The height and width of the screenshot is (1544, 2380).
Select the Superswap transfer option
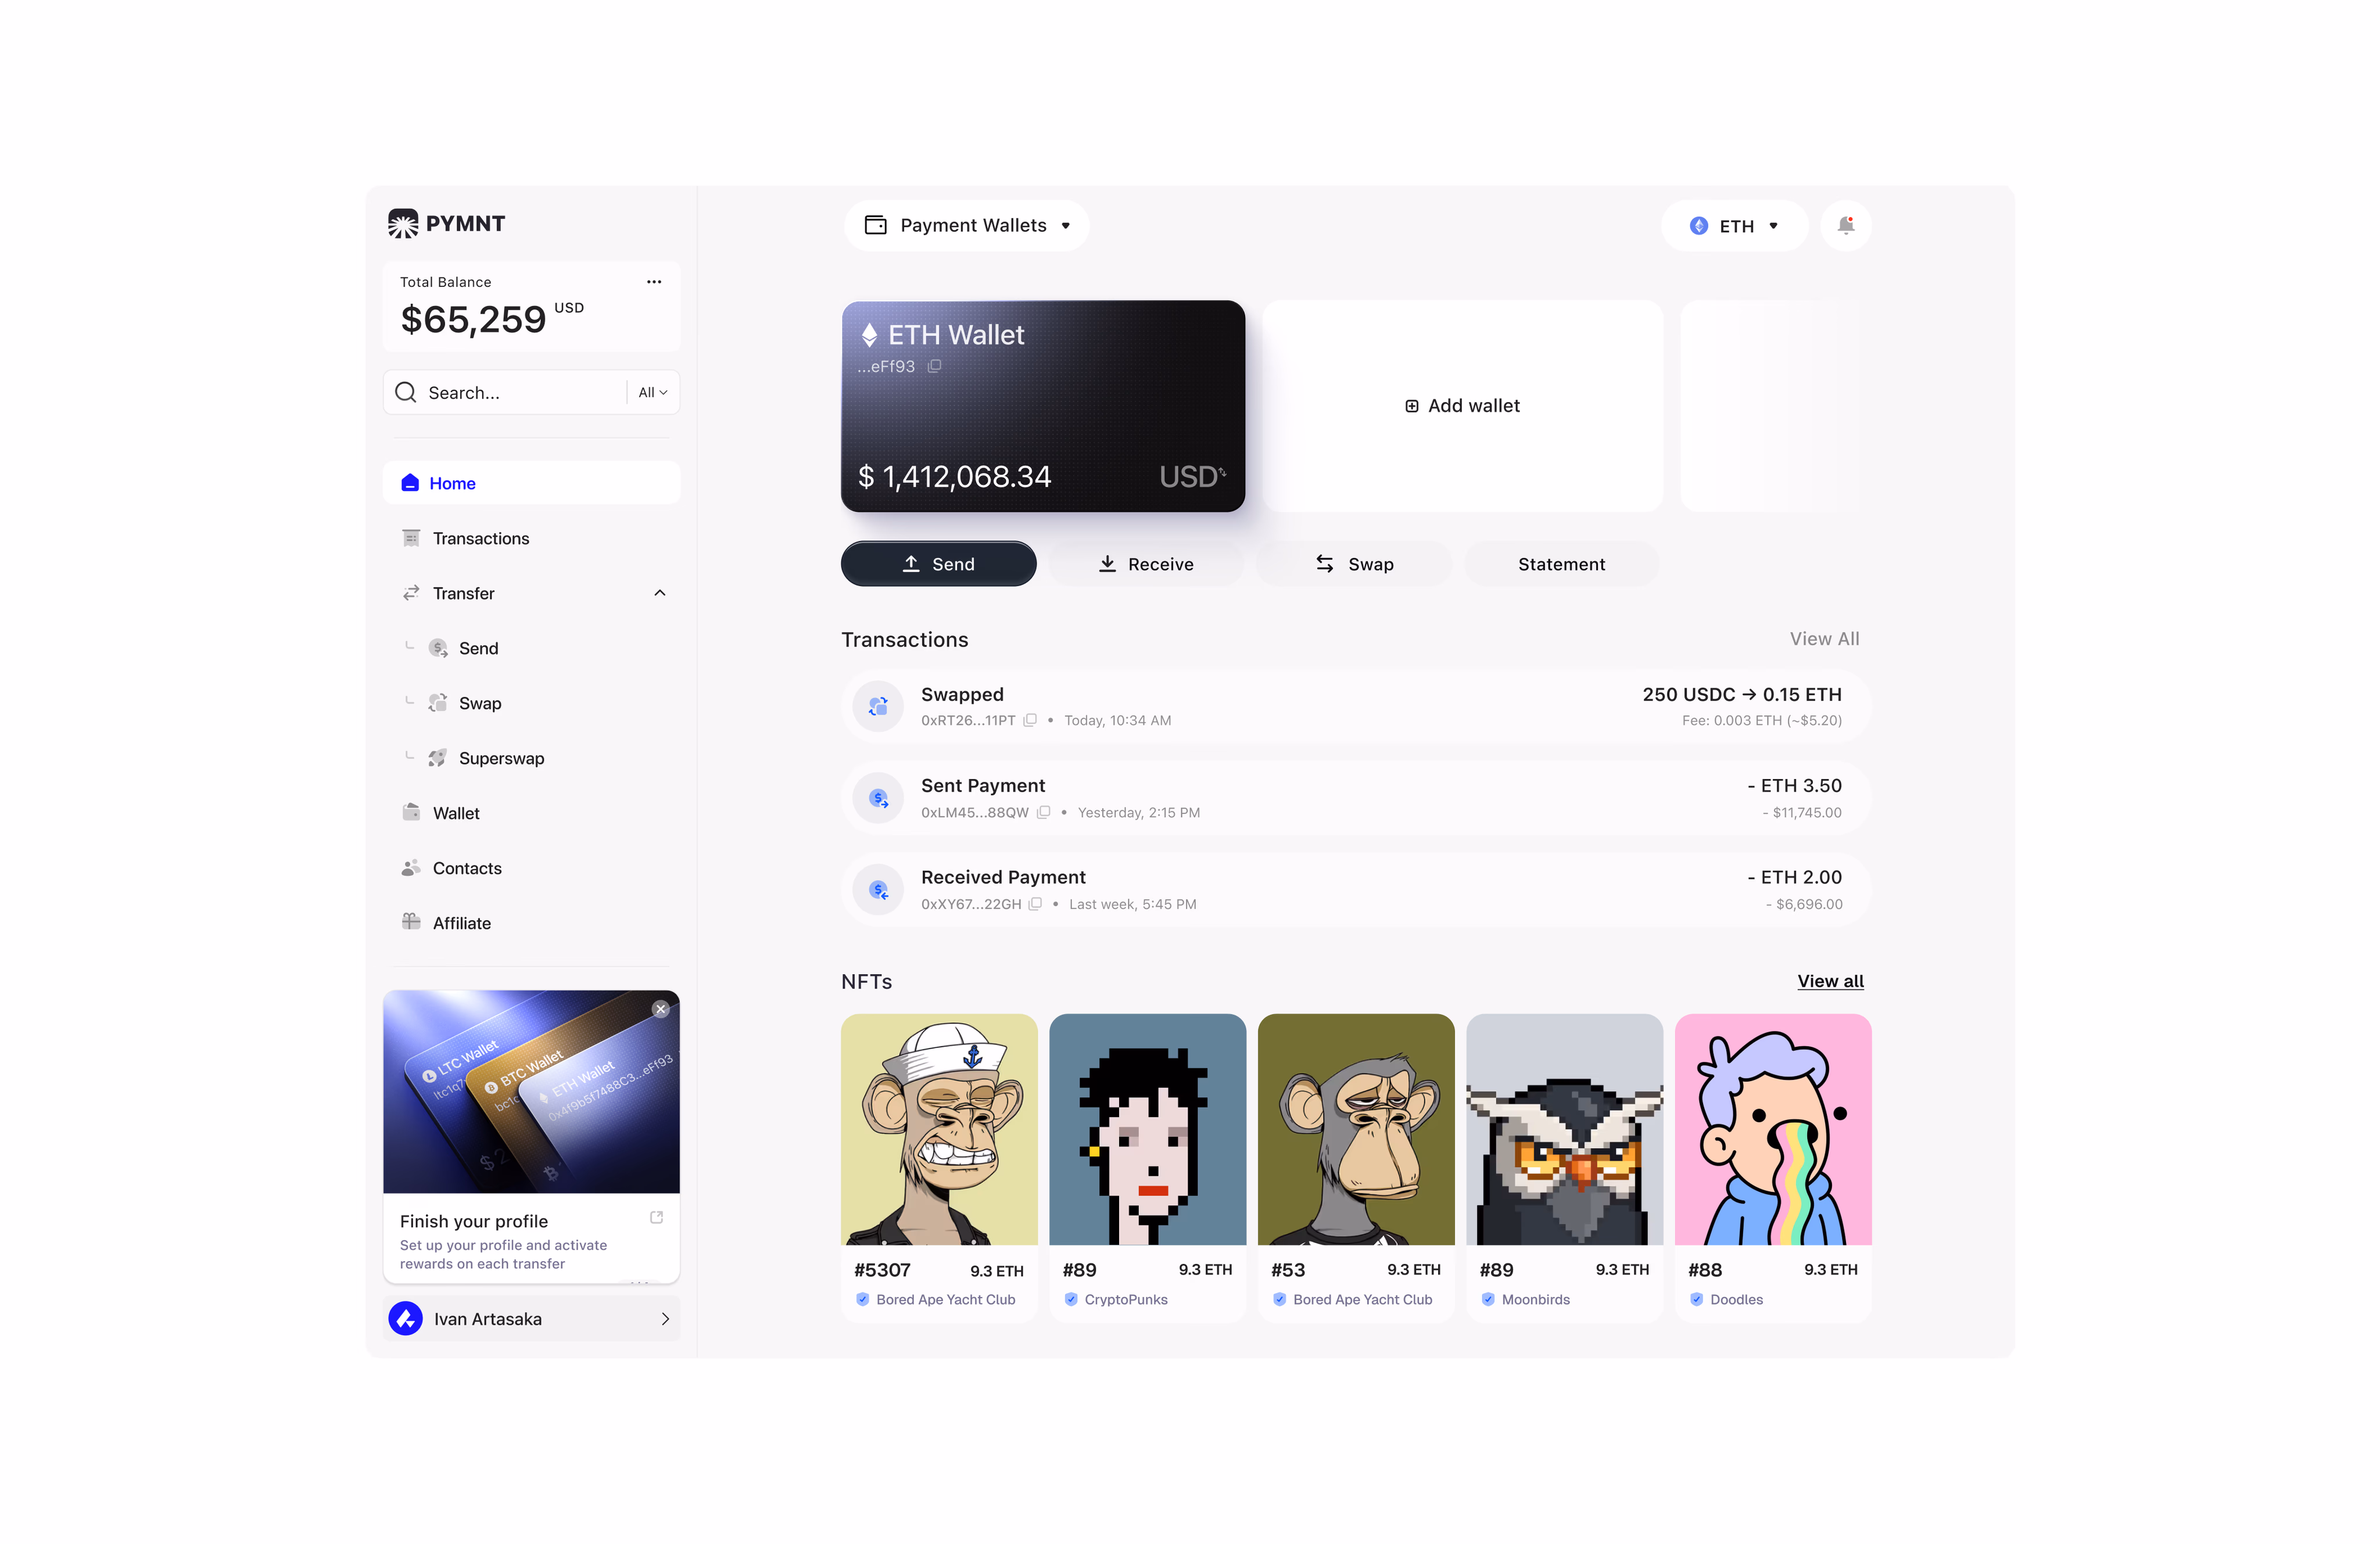[502, 757]
